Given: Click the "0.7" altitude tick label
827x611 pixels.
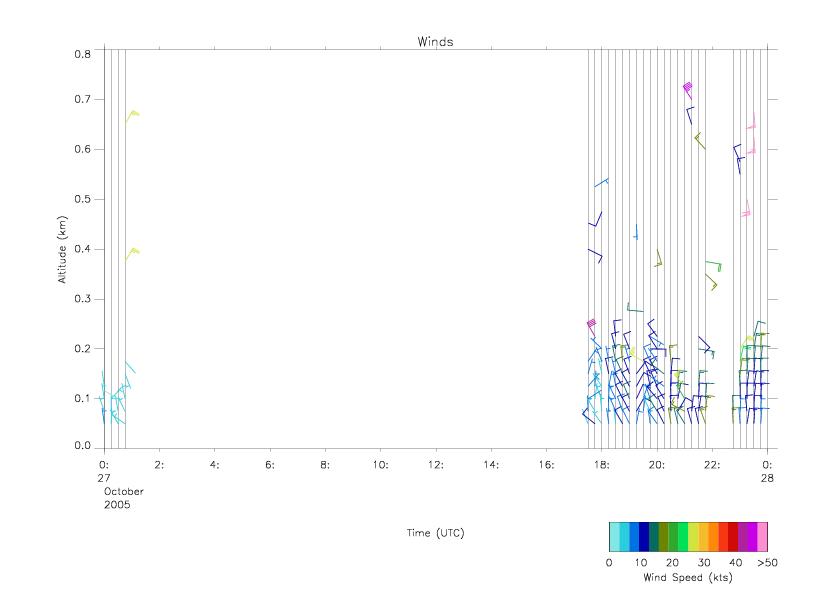Looking at the screenshot, I should pos(82,99).
